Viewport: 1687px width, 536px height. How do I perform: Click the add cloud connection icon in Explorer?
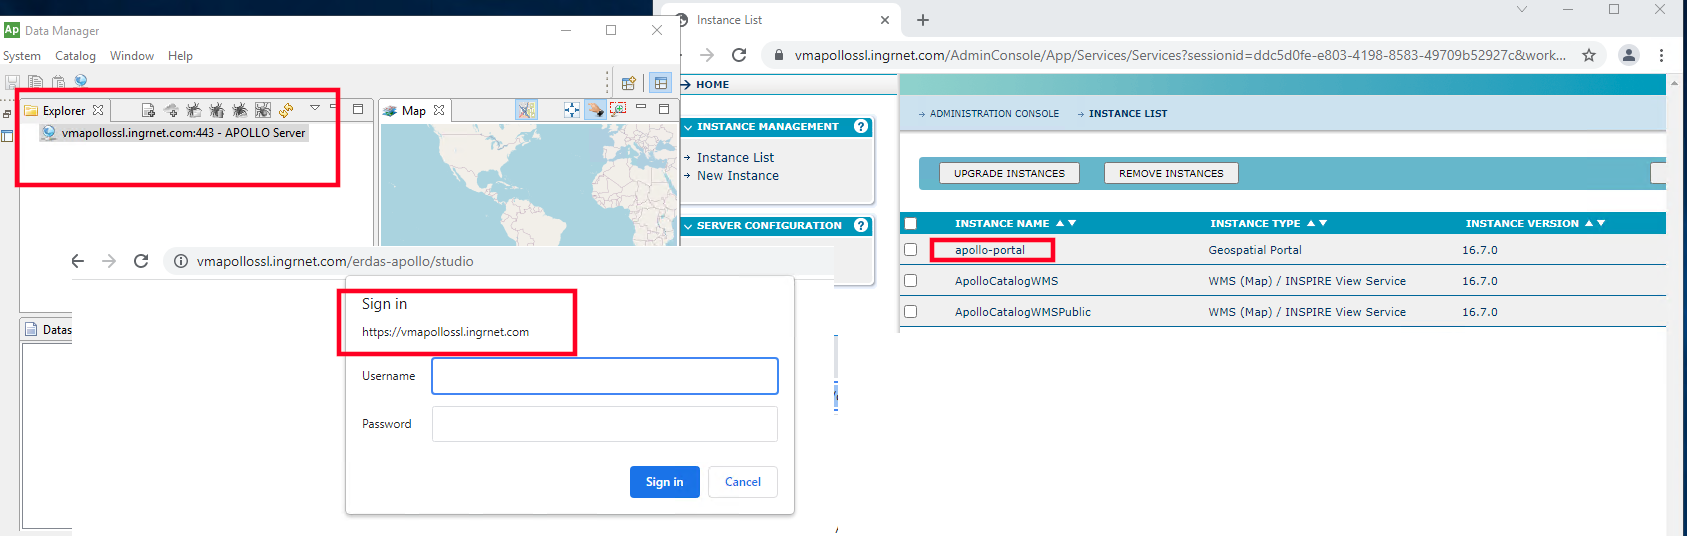[171, 110]
